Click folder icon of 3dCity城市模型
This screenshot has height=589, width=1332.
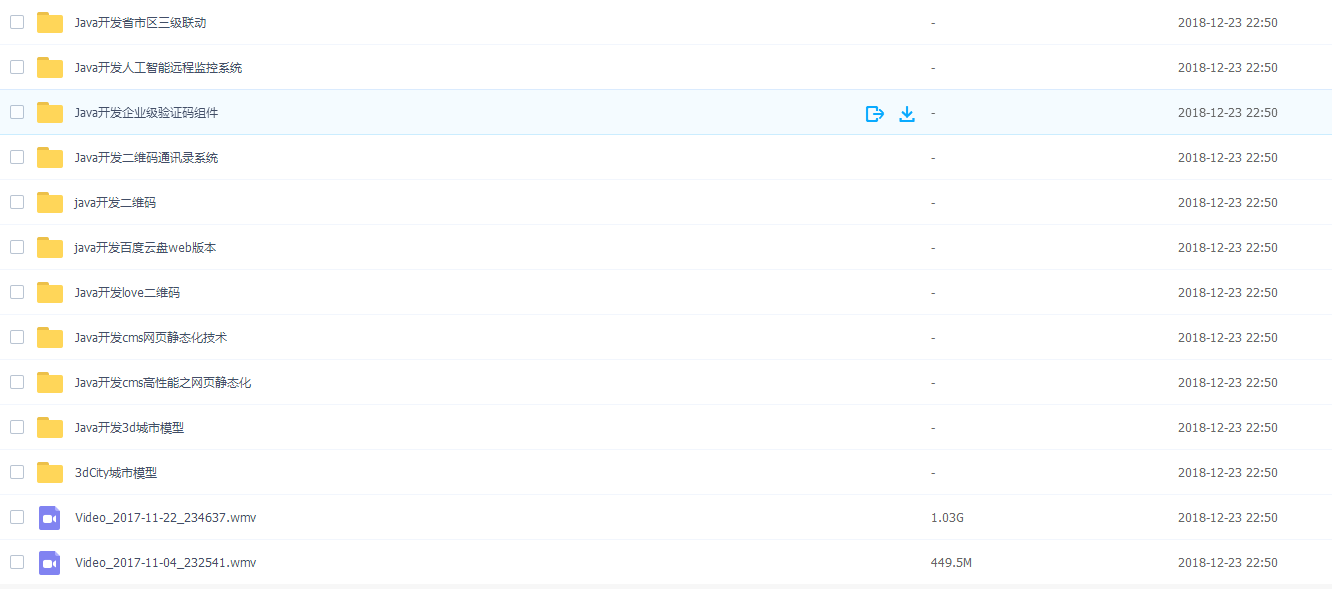50,473
